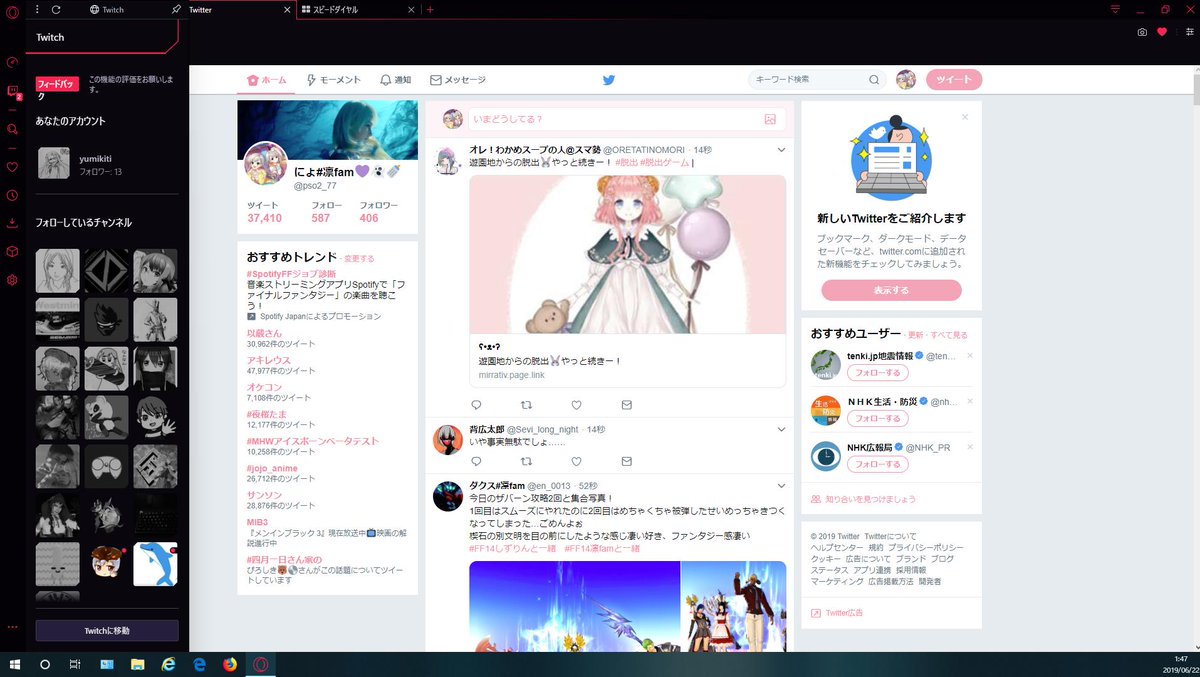Image resolution: width=1200 pixels, height=677 pixels.
Task: Click the Twitter bird logo
Action: tap(608, 80)
